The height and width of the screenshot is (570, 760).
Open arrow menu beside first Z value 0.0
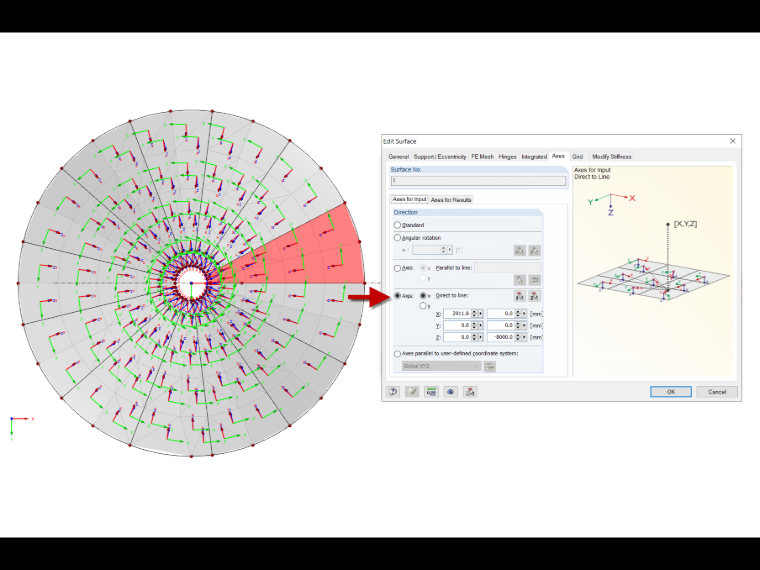point(481,337)
